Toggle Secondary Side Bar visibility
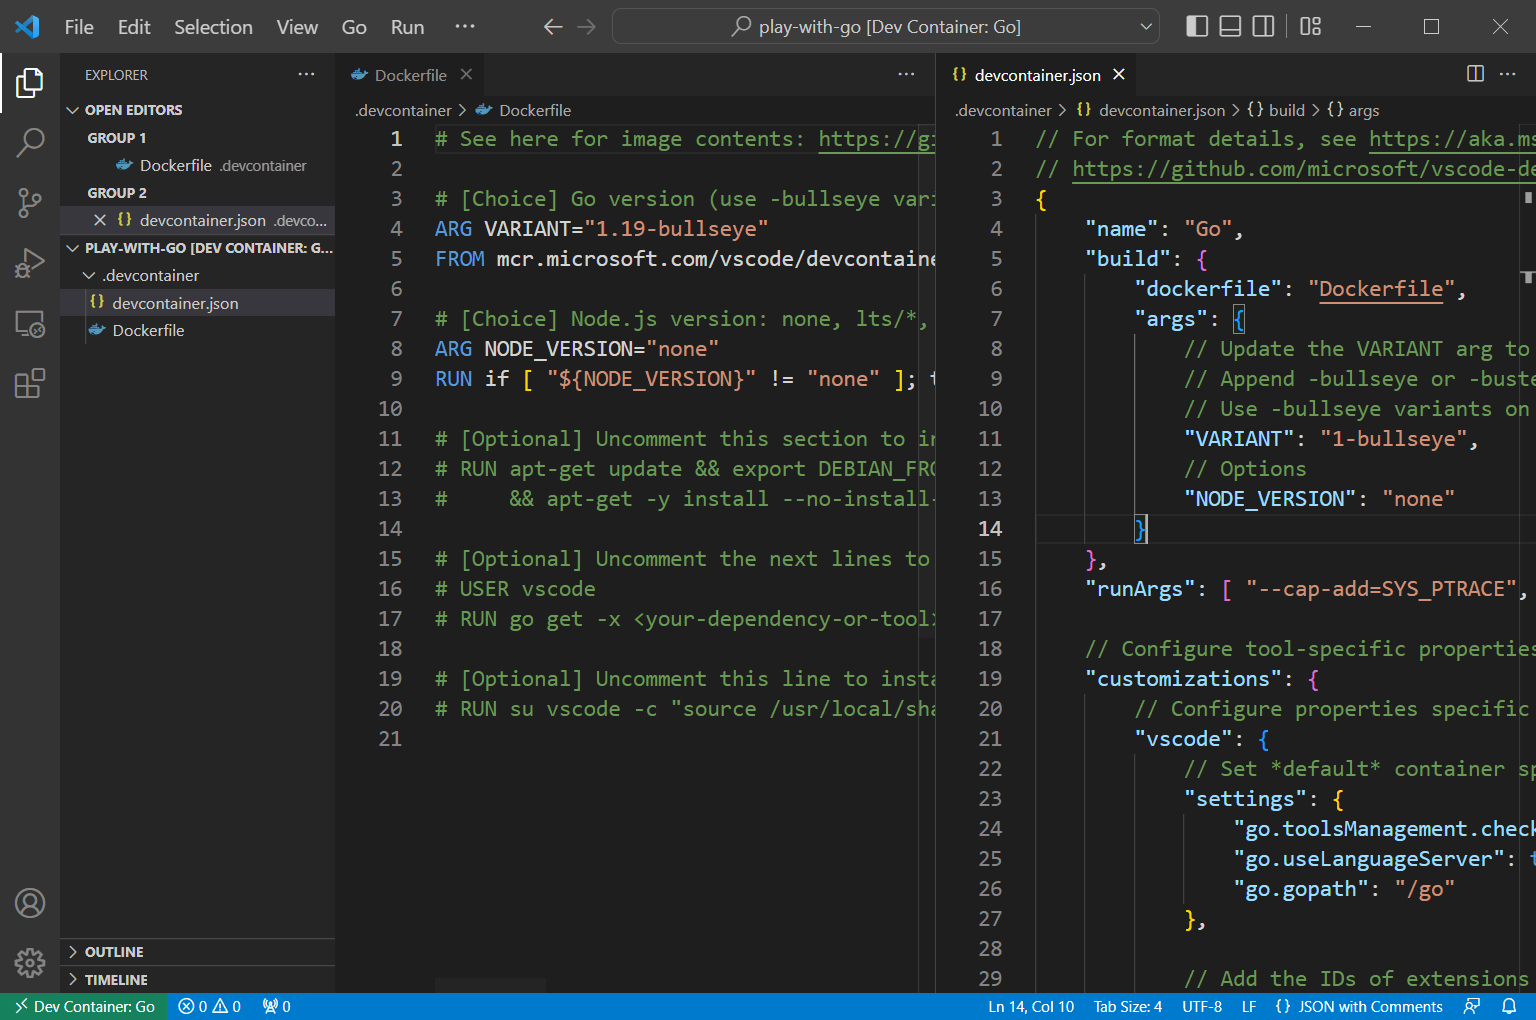1536x1020 pixels. coord(1264,27)
